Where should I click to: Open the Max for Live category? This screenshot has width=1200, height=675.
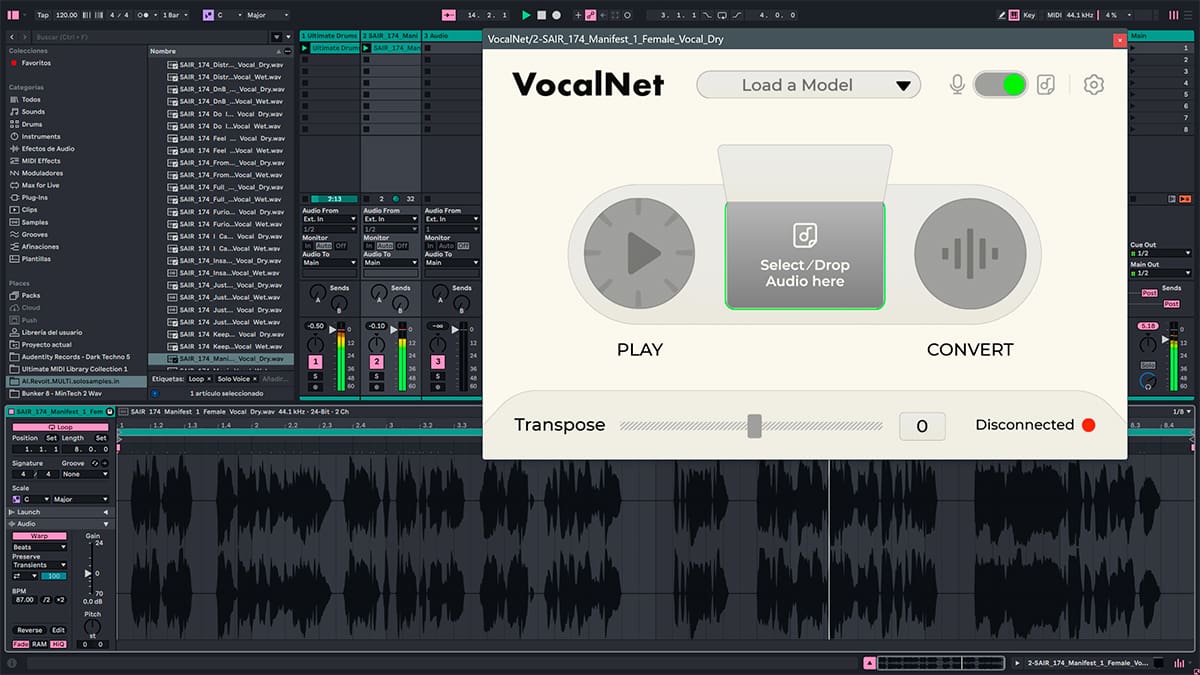(x=40, y=185)
